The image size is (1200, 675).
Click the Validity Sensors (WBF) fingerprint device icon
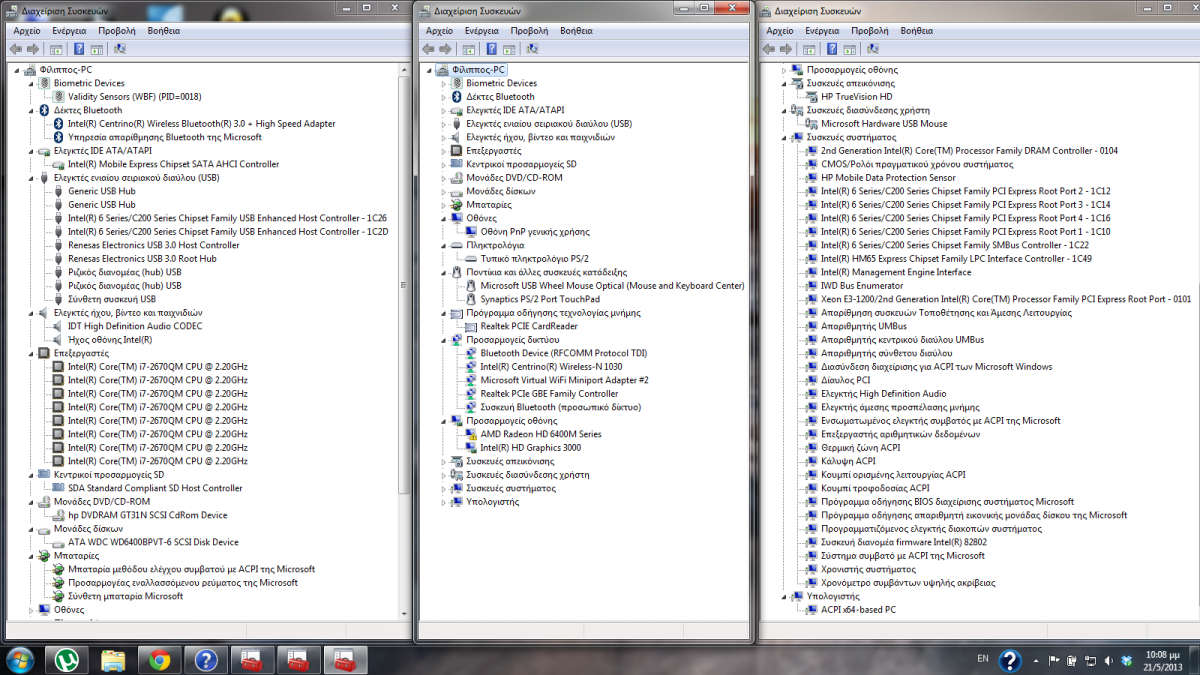[60, 97]
